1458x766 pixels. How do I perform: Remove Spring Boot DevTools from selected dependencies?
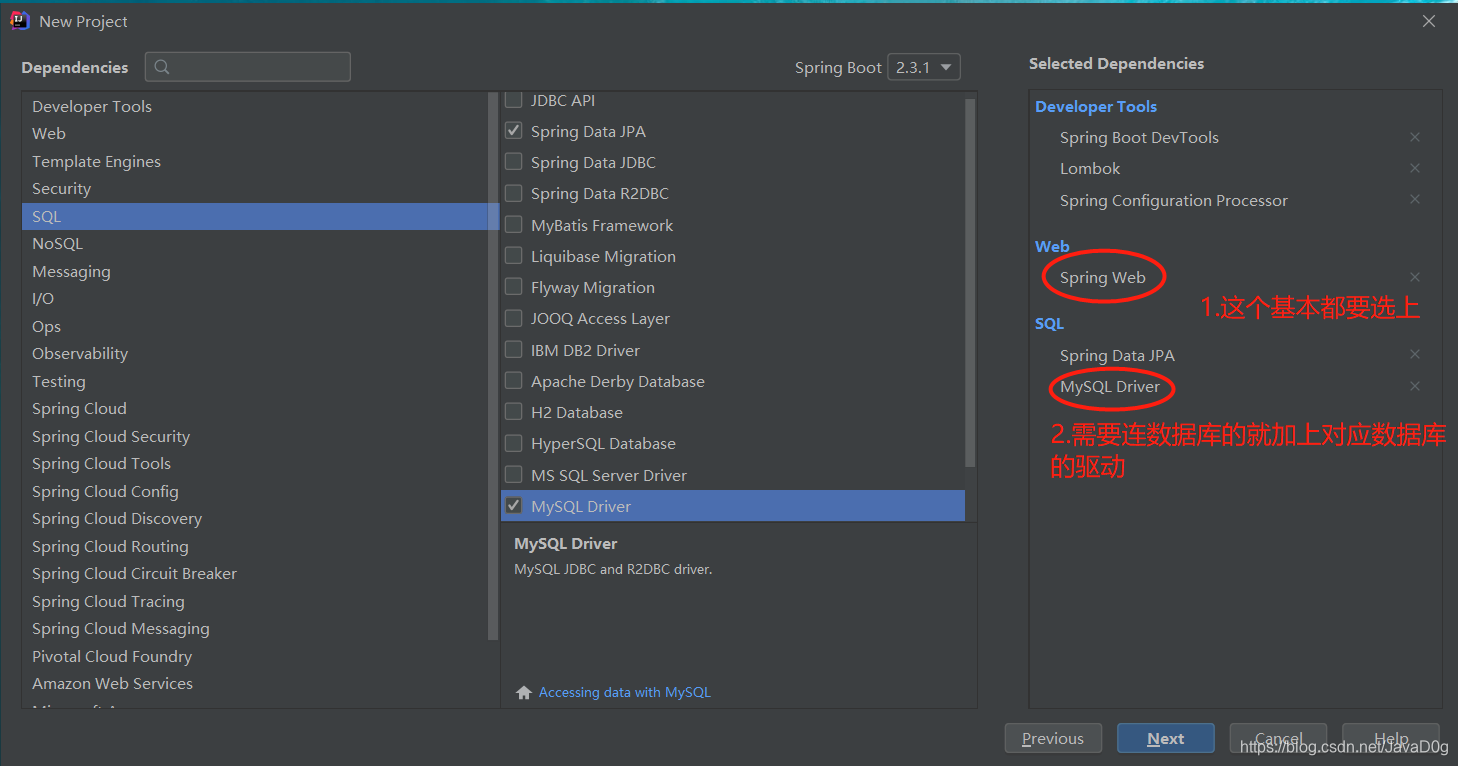1414,137
